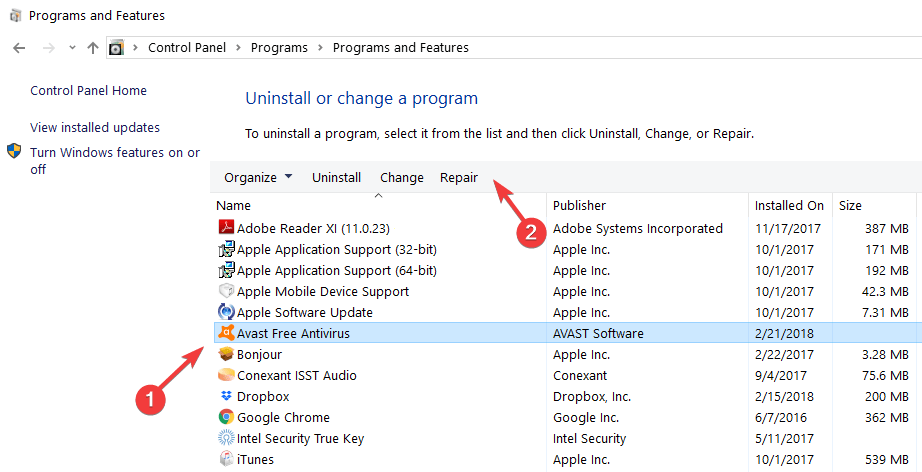Click the Programs breadcrumb in the address bar
The height and width of the screenshot is (472, 922).
(x=279, y=48)
